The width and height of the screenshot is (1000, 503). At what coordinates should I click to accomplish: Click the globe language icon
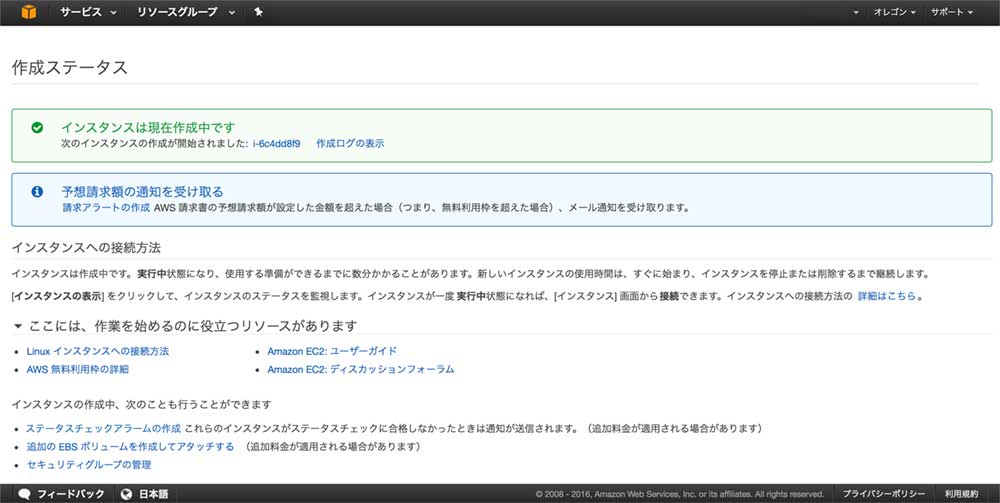(x=127, y=494)
